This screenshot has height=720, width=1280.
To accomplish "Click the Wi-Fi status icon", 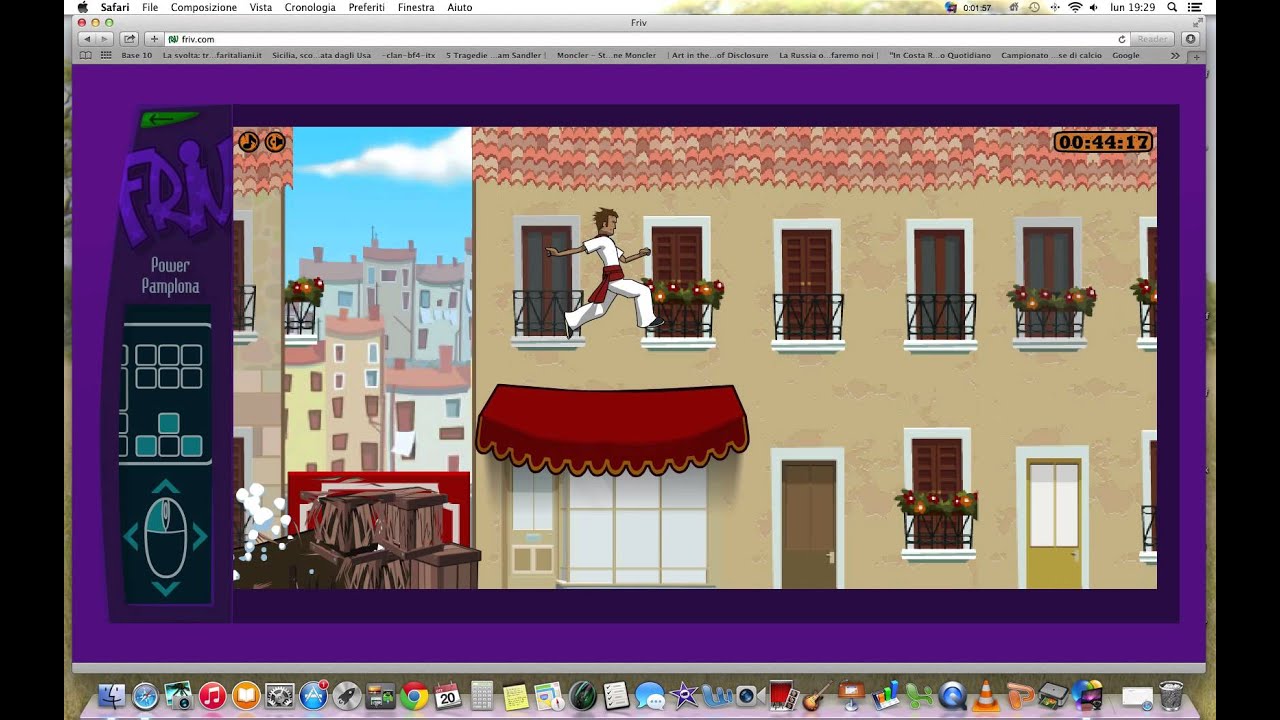I will coord(1075,7).
